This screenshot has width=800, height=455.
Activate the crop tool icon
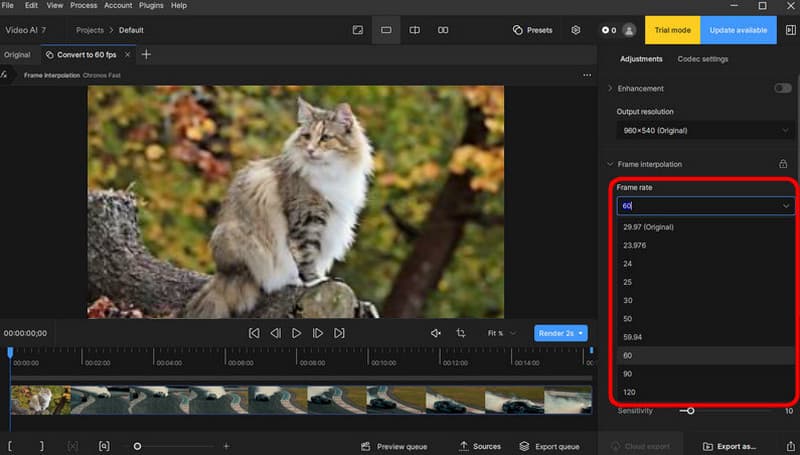click(x=461, y=333)
